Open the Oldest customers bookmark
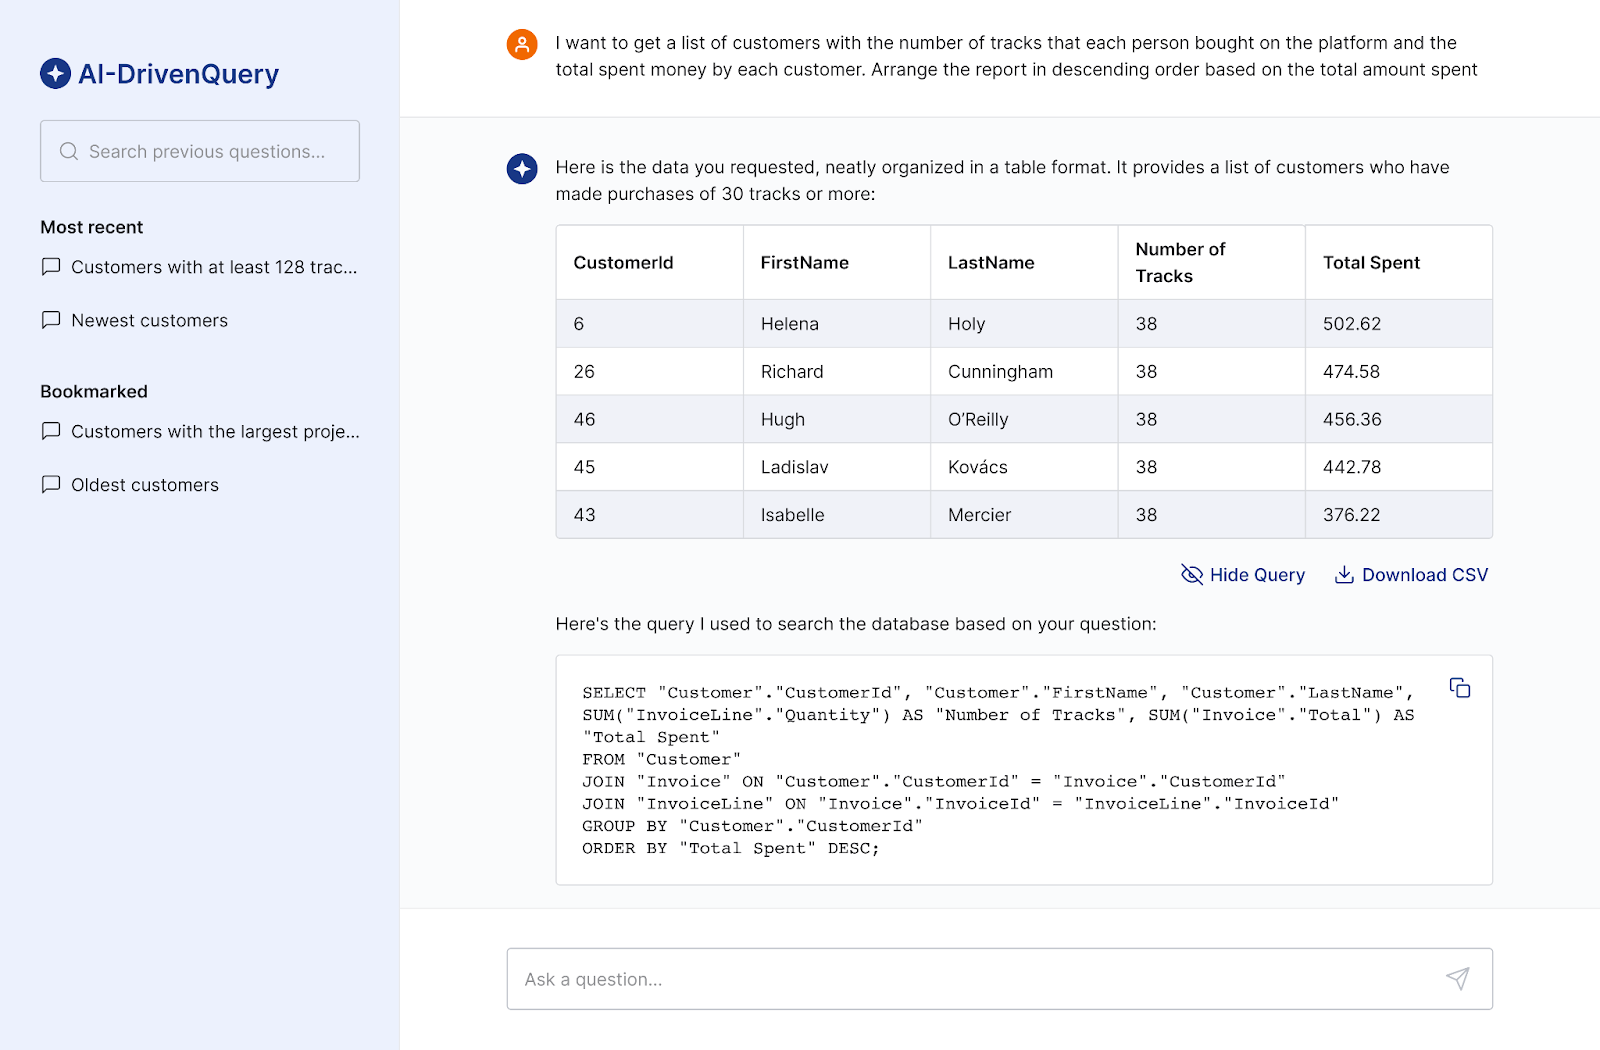Image resolution: width=1600 pixels, height=1050 pixels. (x=144, y=485)
